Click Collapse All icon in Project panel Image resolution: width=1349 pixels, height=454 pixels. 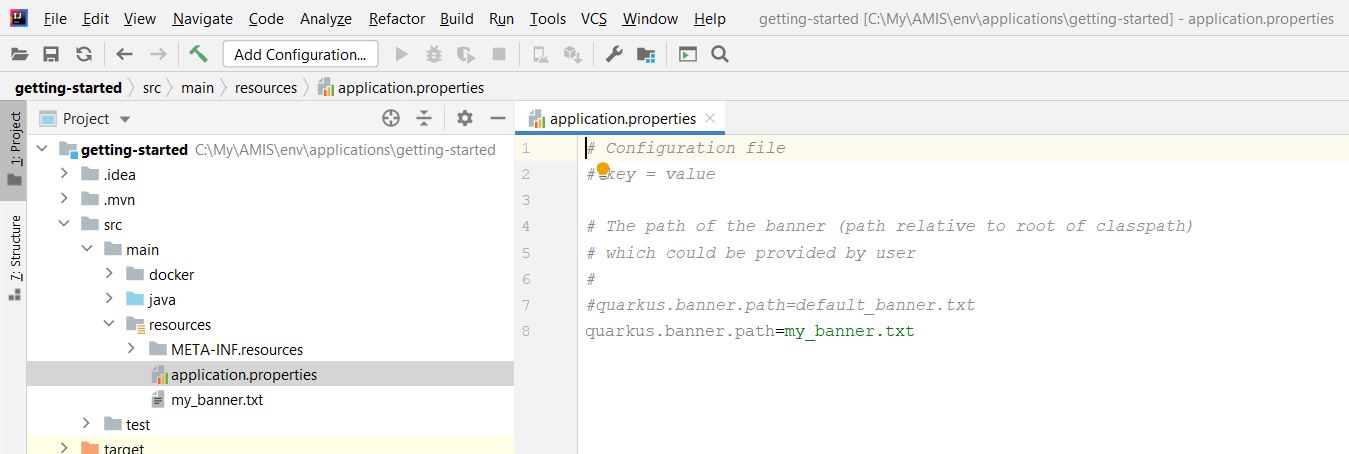pos(424,118)
